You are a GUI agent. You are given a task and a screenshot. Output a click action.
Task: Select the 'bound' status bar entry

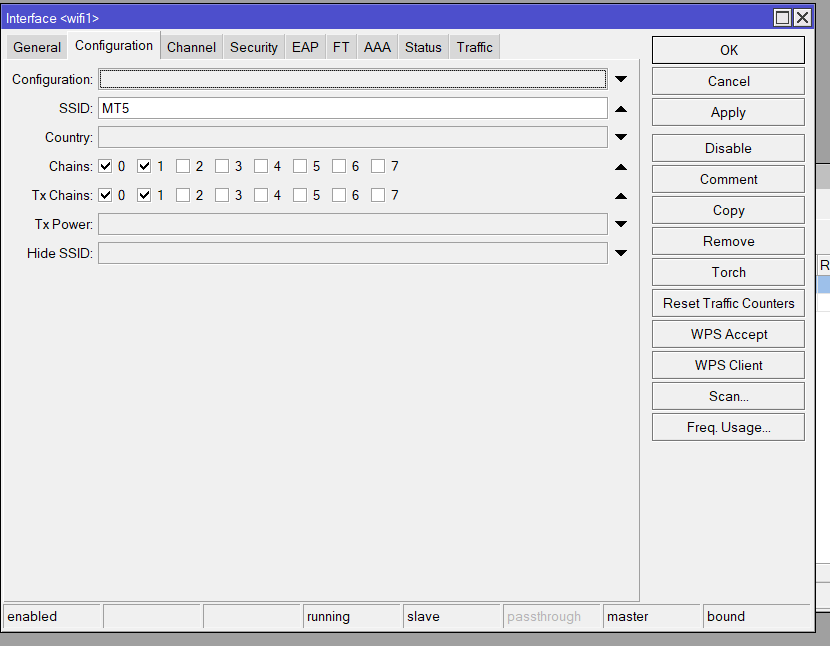click(756, 616)
